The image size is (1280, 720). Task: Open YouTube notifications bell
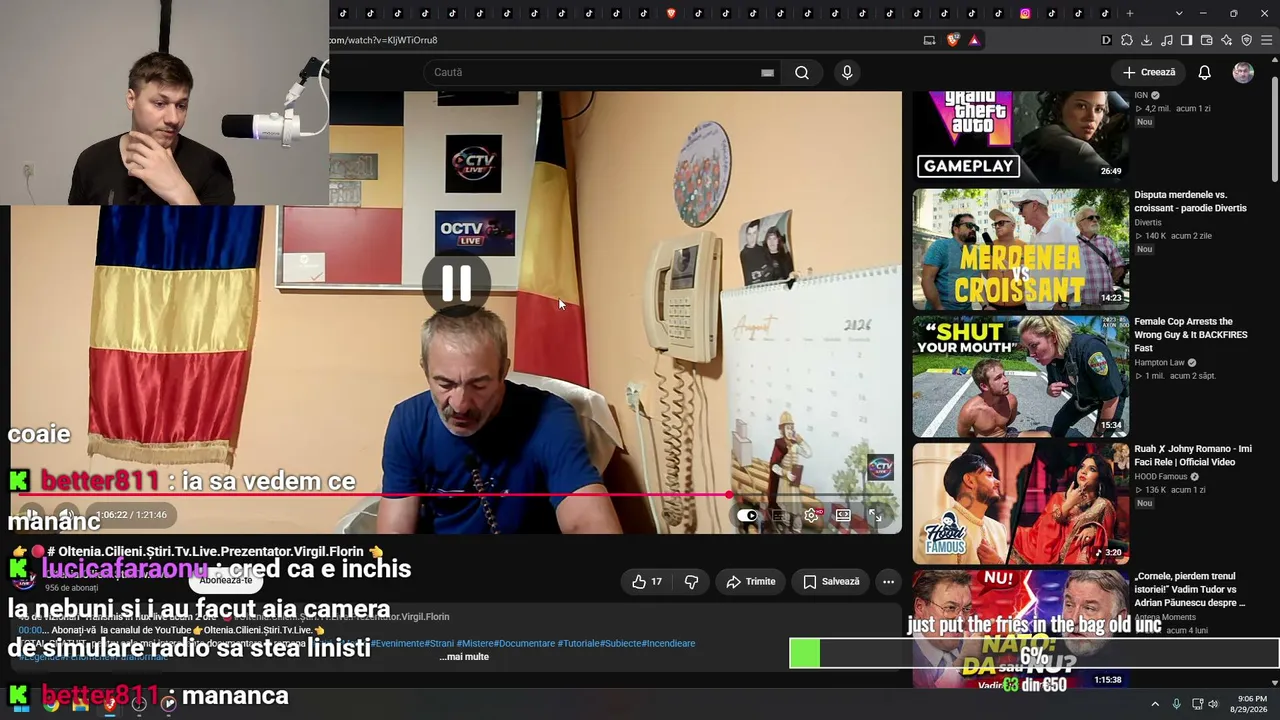click(x=1205, y=72)
